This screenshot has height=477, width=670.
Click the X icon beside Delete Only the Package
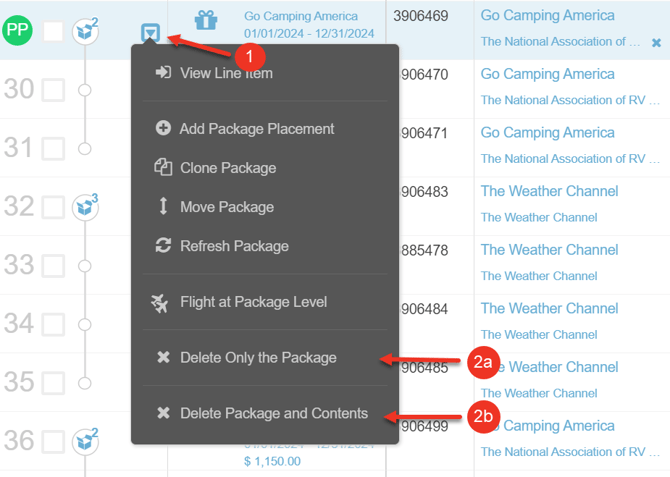tap(163, 357)
